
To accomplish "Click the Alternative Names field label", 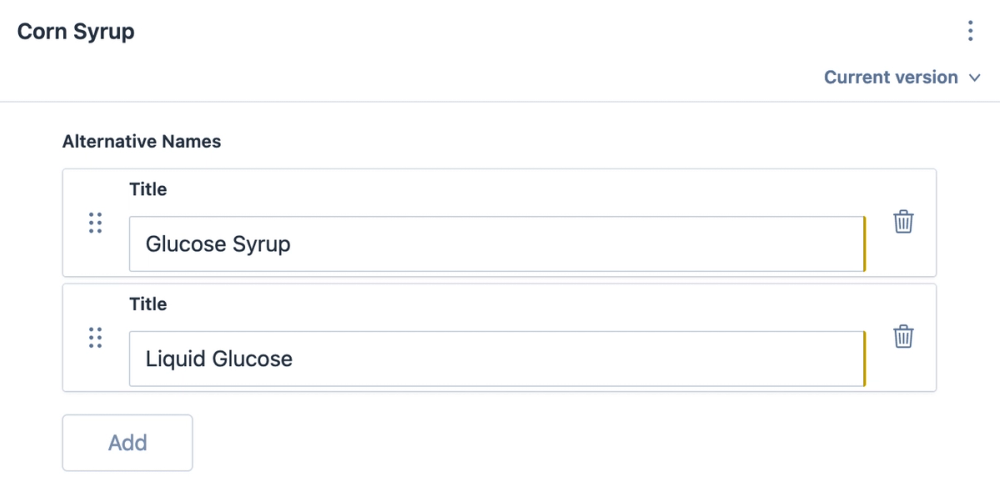I will coord(142,142).
